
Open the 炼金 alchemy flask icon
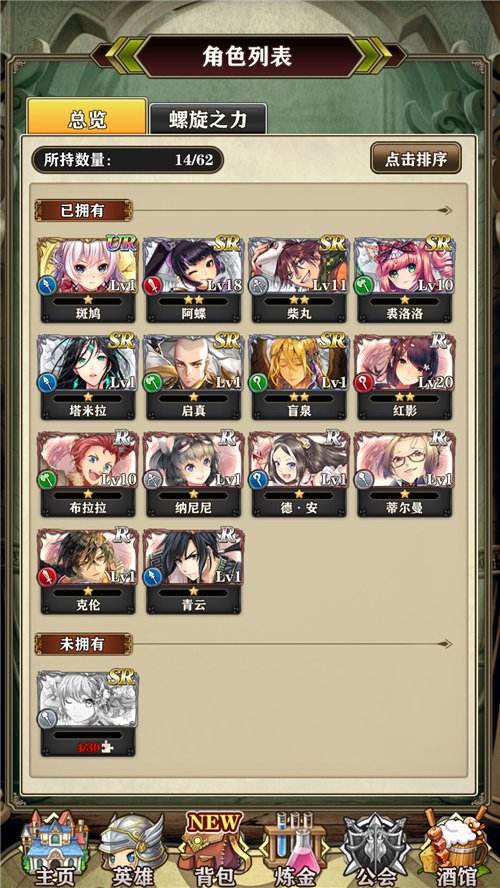(x=296, y=849)
